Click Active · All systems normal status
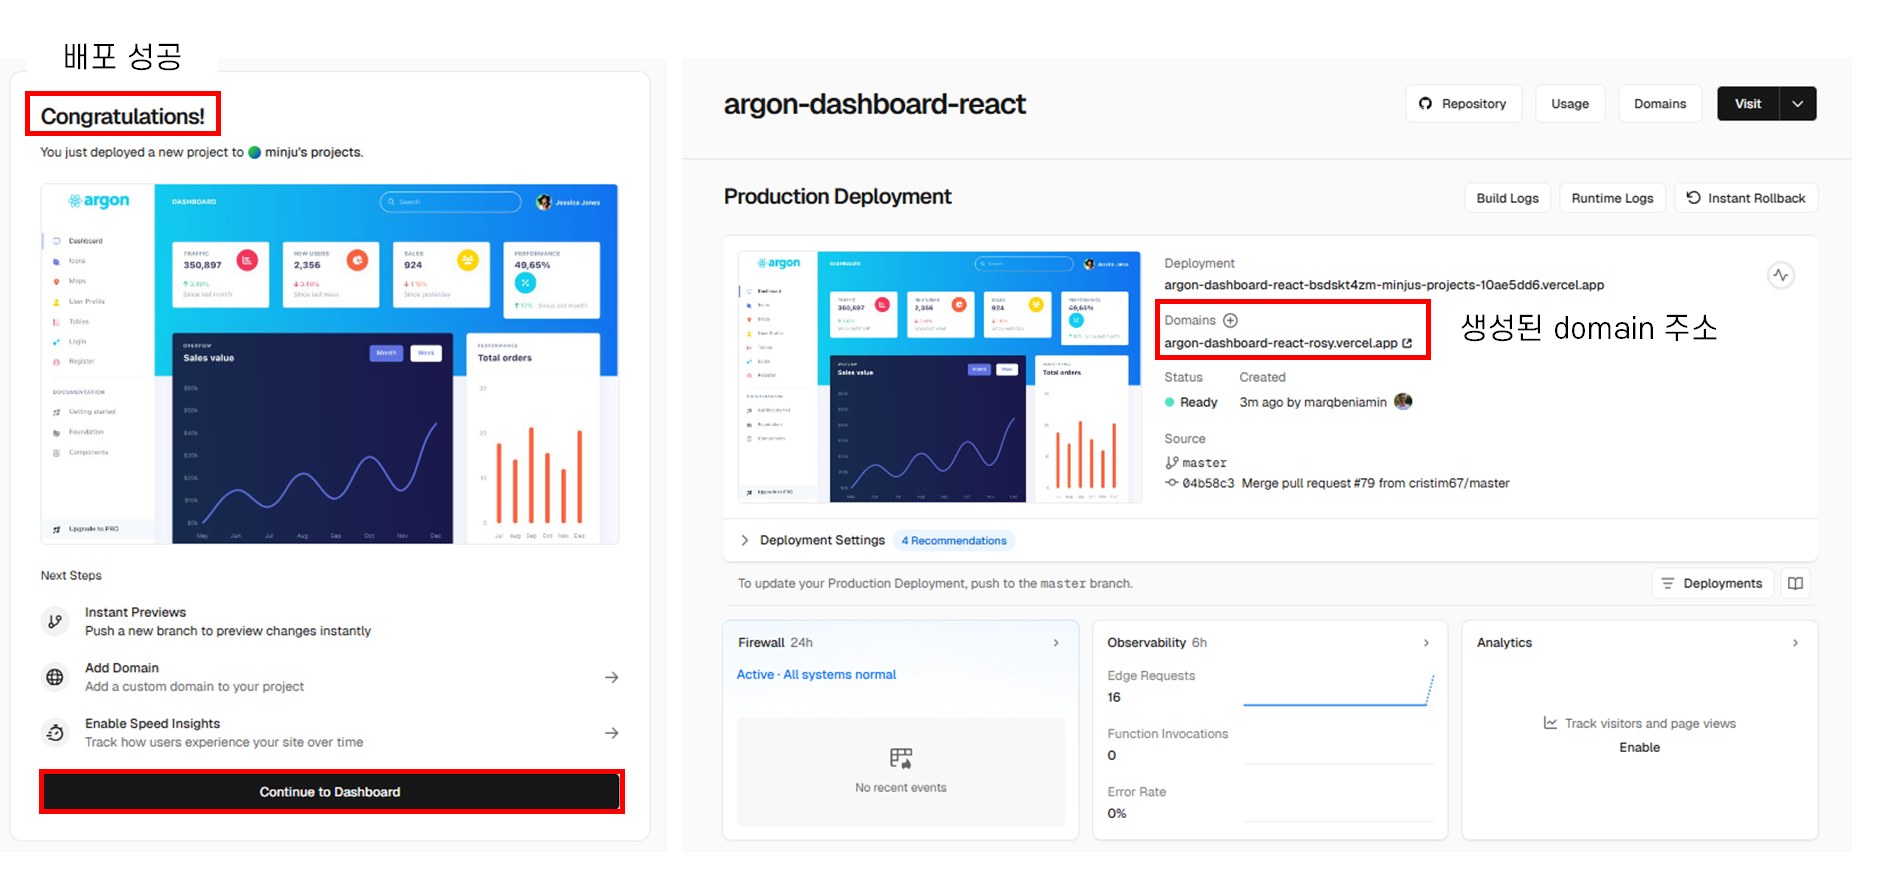Image resolution: width=1877 pixels, height=892 pixels. [816, 675]
